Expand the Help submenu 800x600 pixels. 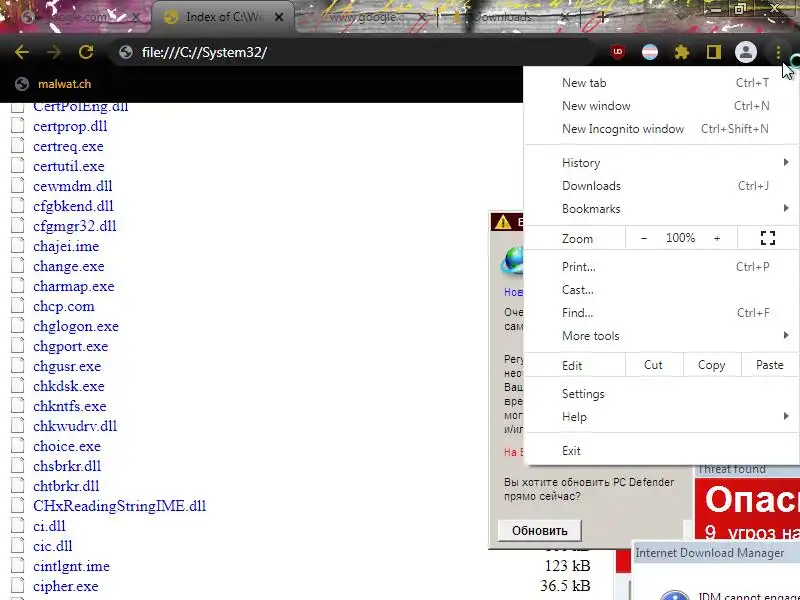click(x=662, y=417)
